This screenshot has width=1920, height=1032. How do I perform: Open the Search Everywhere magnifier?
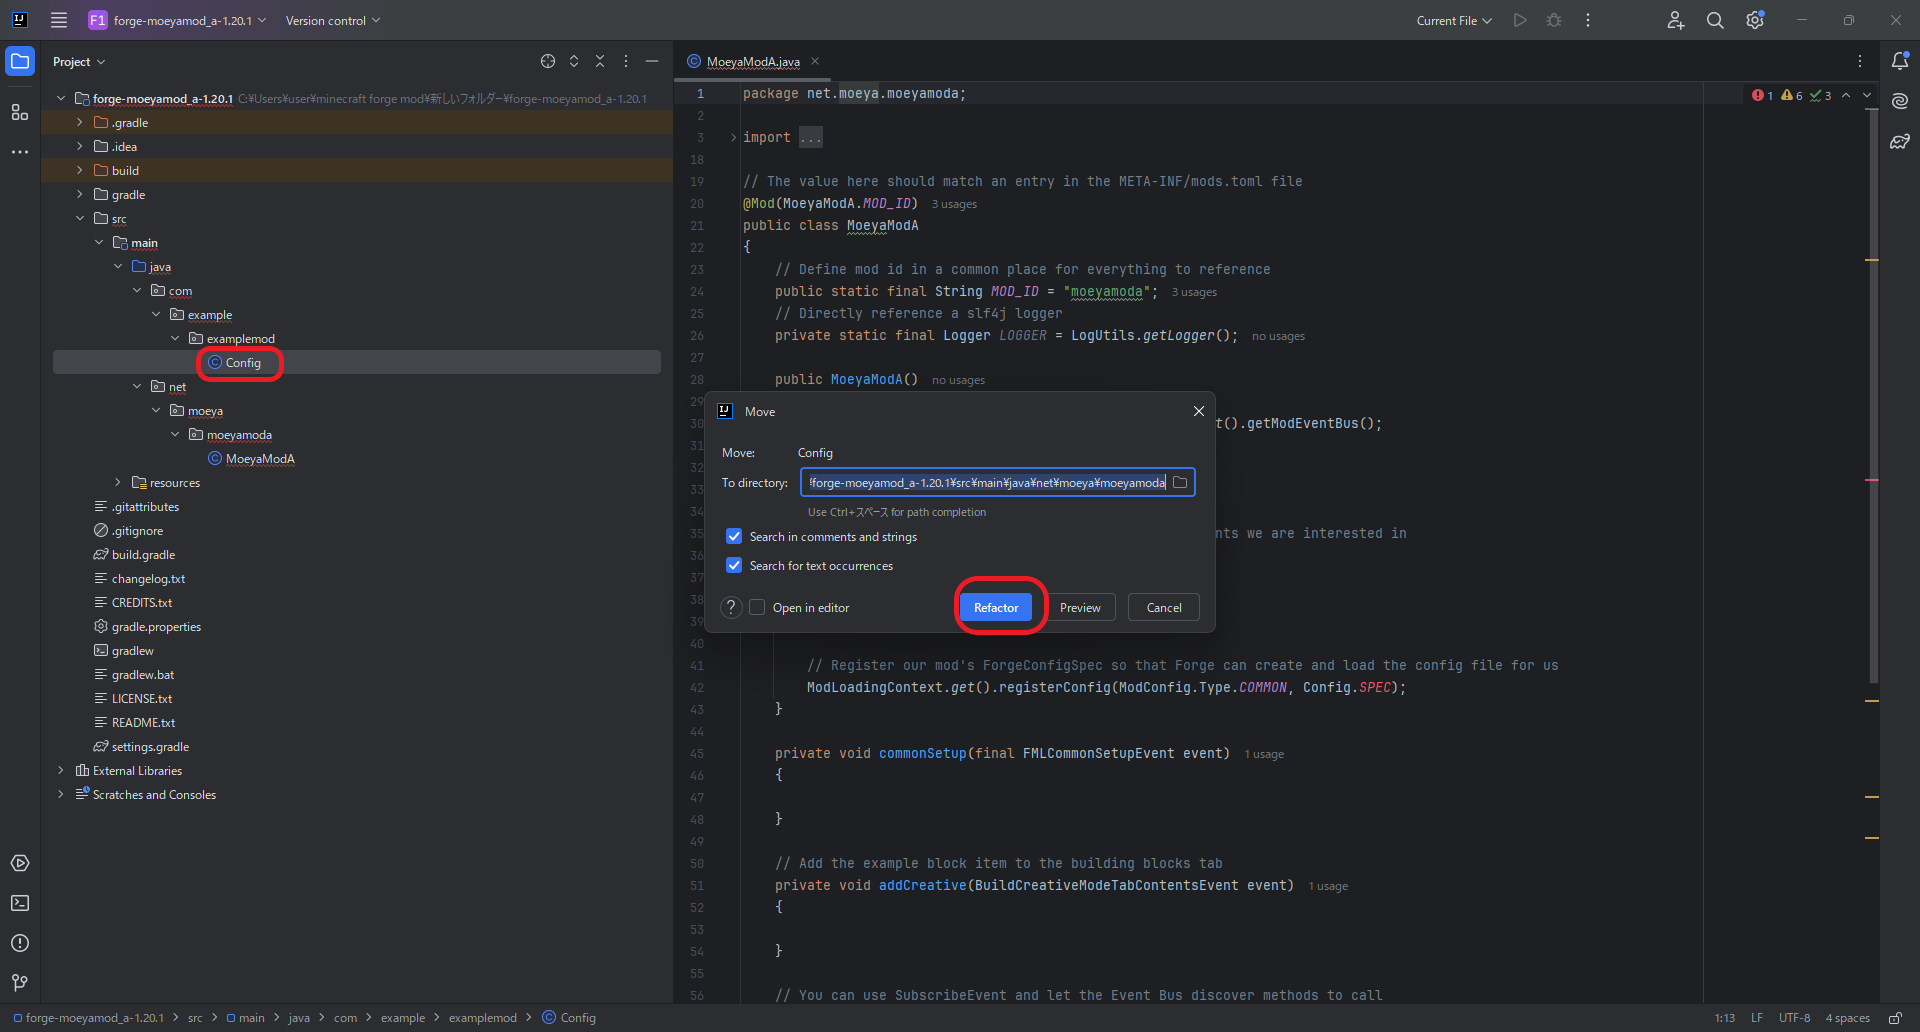pyautogui.click(x=1715, y=21)
